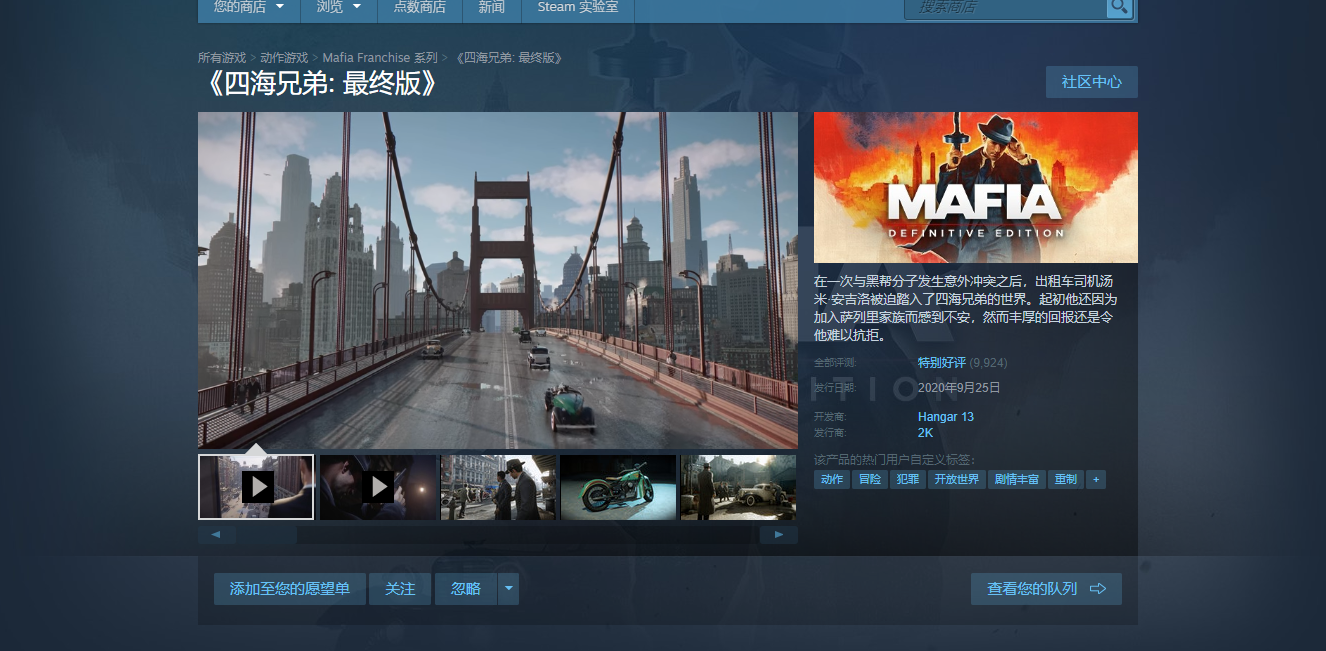
Task: Open screenshot thumbnail with vintage car and man
Action: tap(738, 487)
